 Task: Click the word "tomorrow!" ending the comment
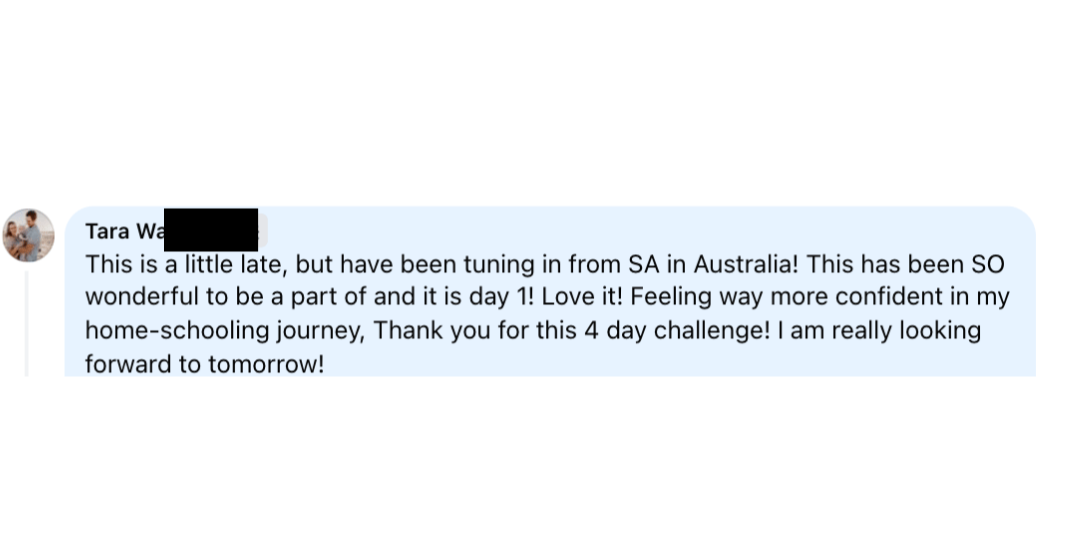[x=266, y=364]
